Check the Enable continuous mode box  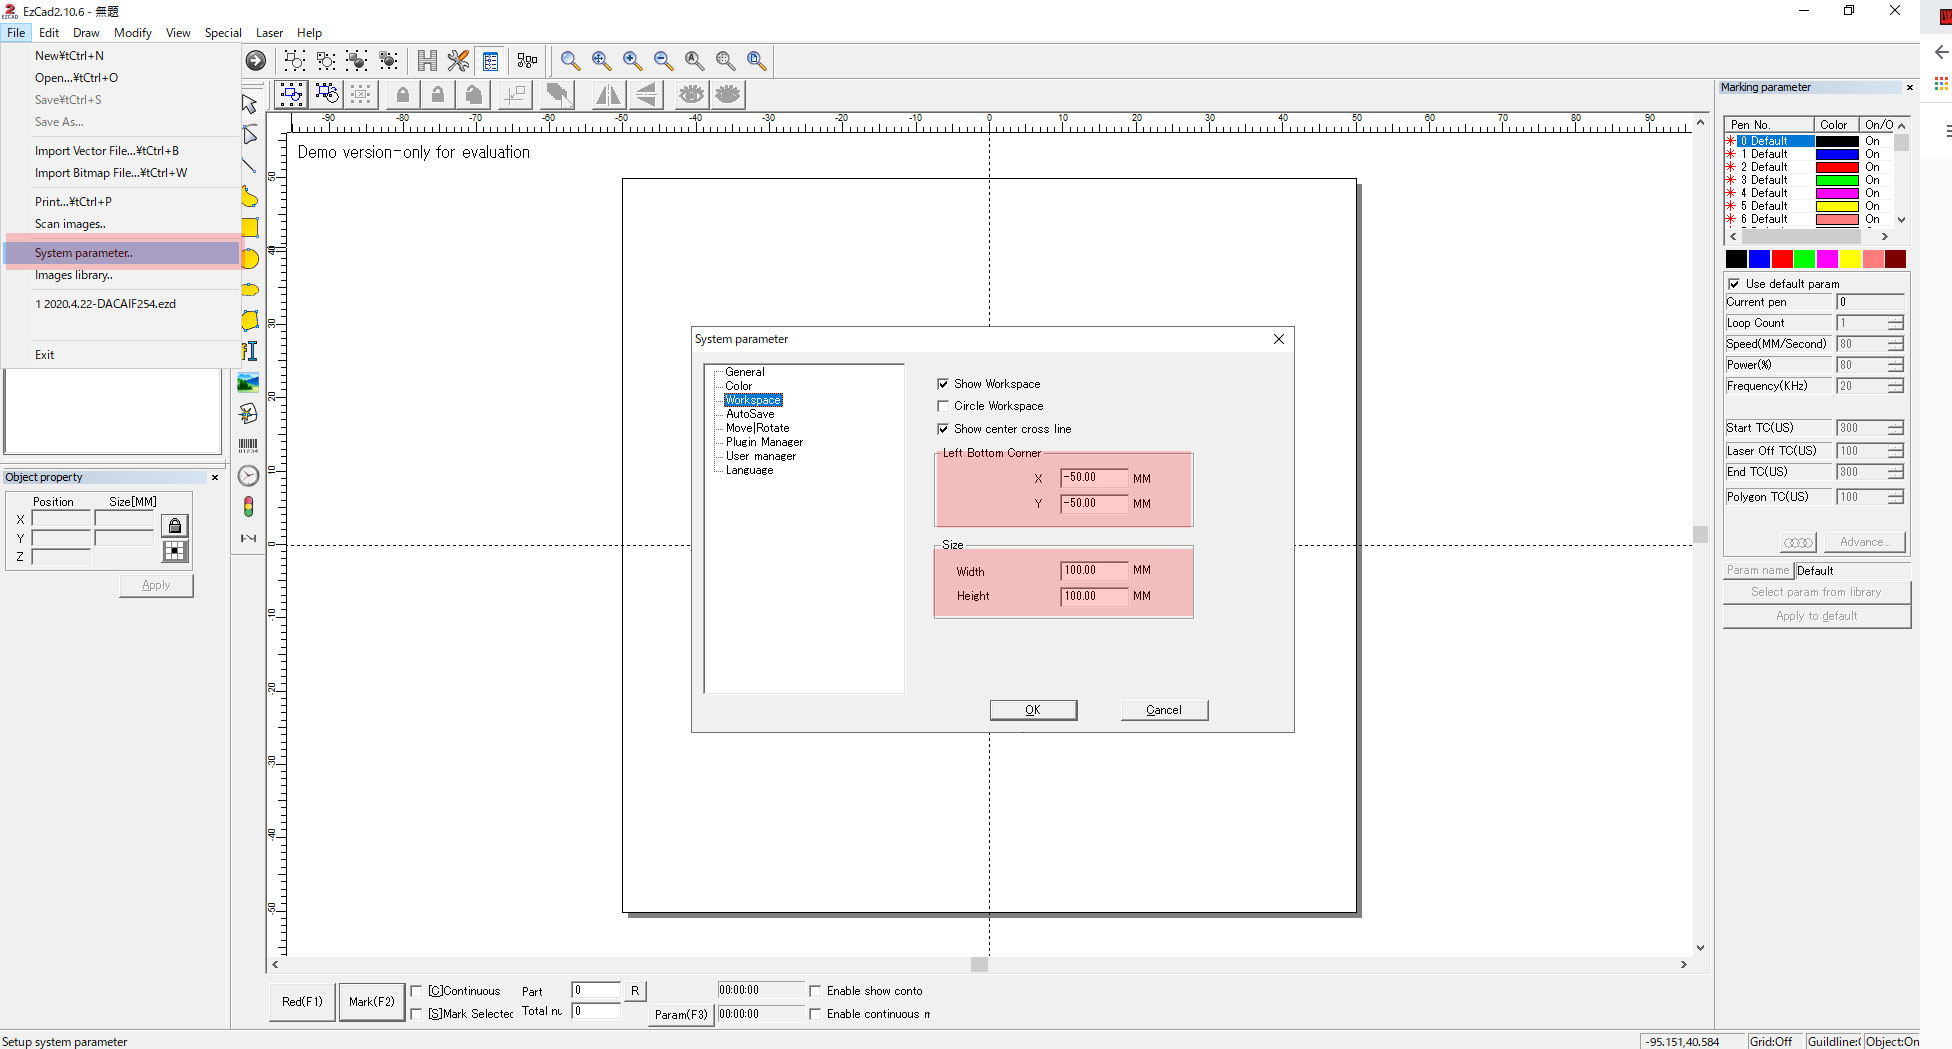coord(815,1014)
